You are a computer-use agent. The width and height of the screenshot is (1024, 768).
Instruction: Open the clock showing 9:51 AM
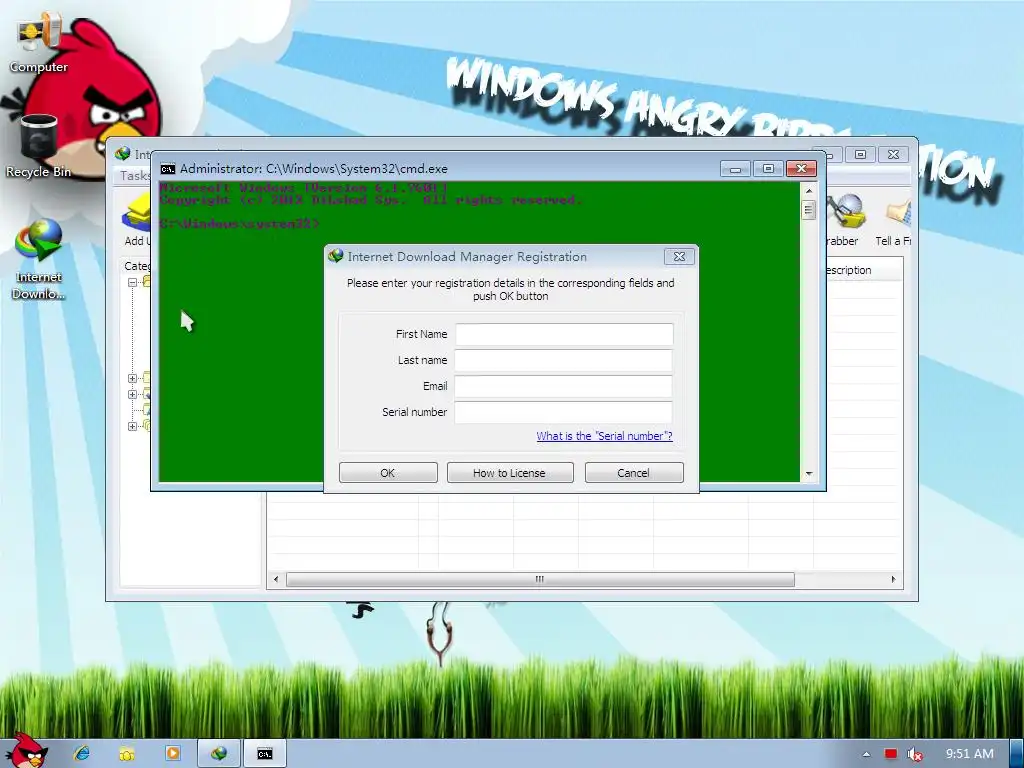pyautogui.click(x=970, y=754)
